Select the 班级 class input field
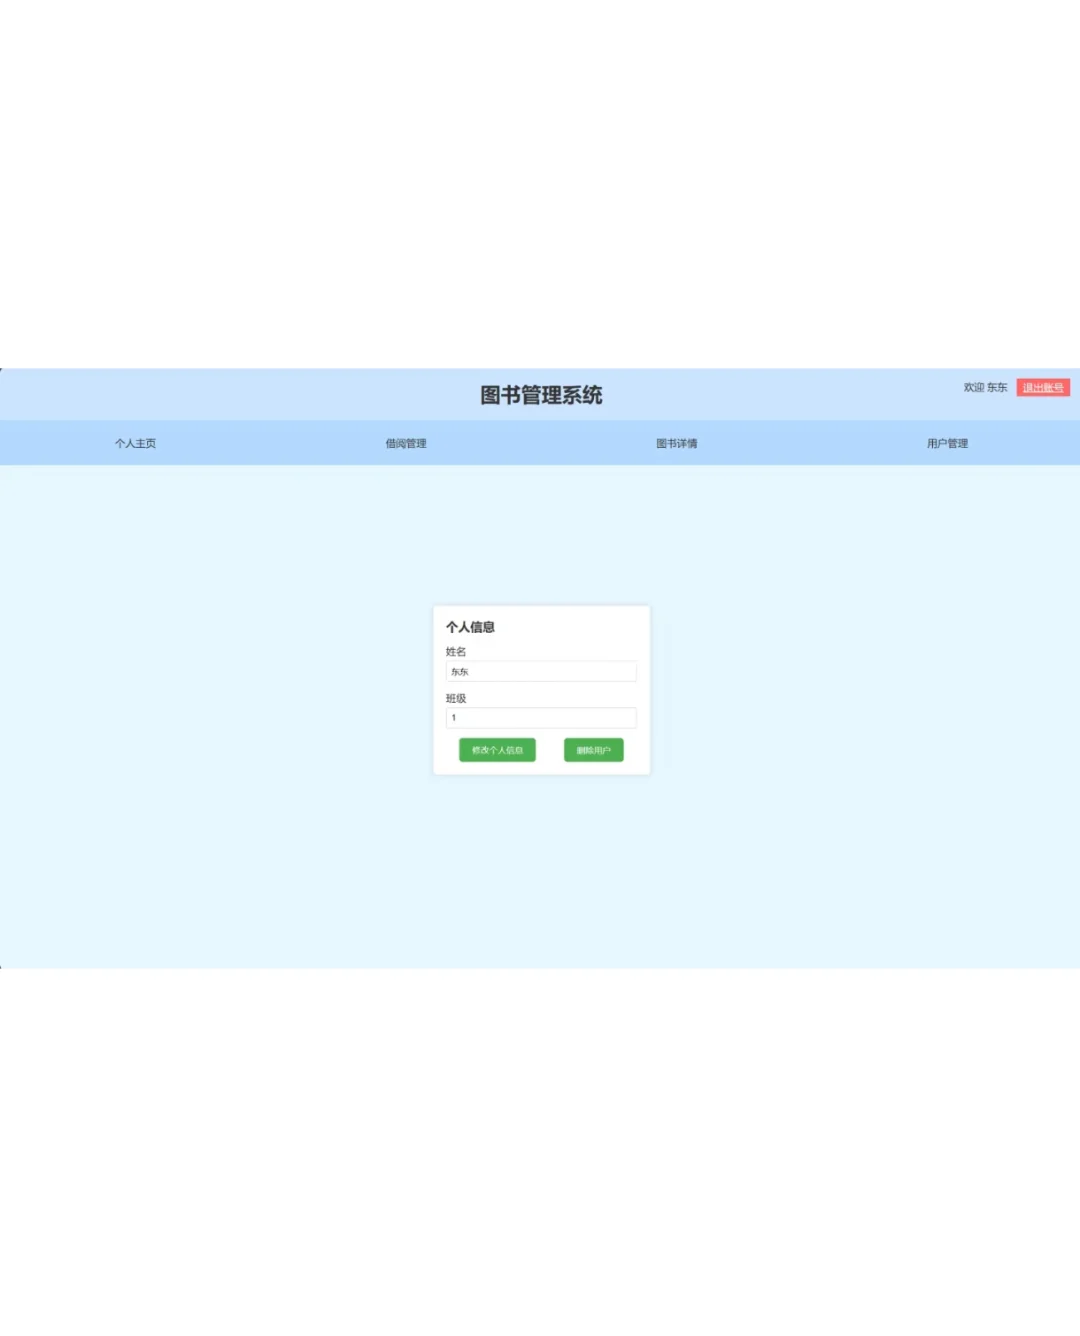1080x1336 pixels. 540,718
